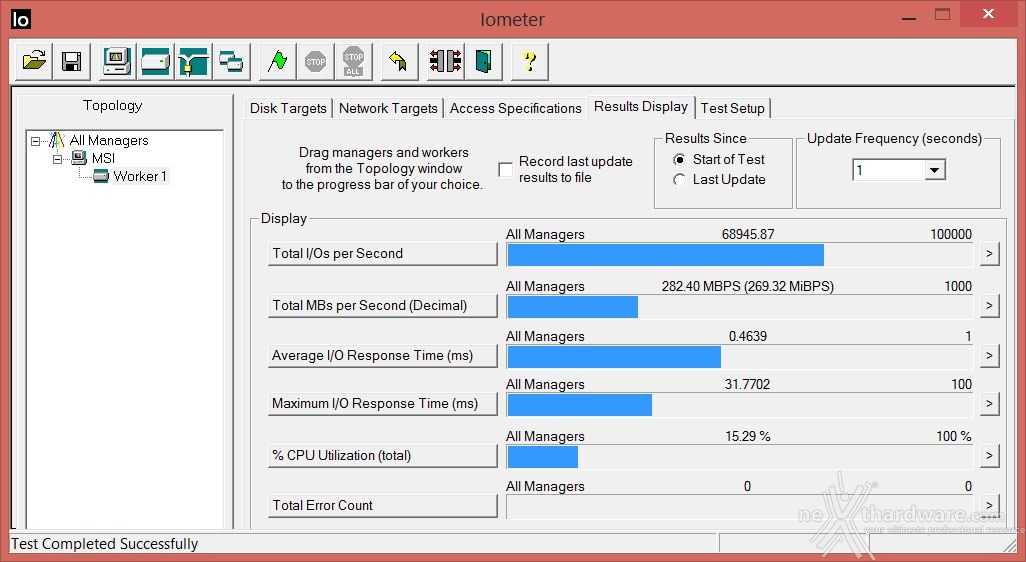This screenshot has height=562, width=1026.
Task: Open the Test Setup tab
Action: point(732,109)
